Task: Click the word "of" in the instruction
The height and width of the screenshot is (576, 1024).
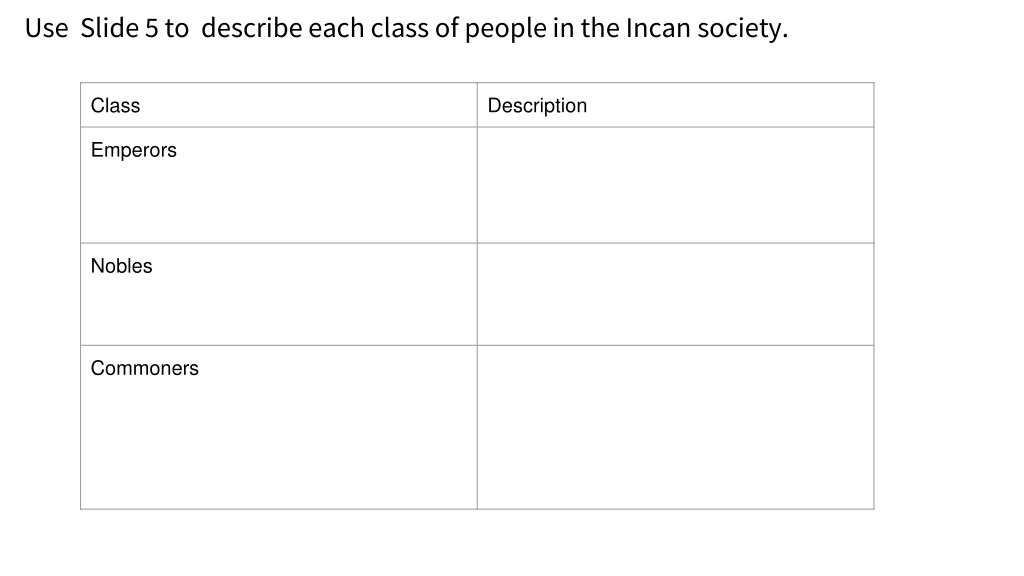Action: tap(447, 28)
